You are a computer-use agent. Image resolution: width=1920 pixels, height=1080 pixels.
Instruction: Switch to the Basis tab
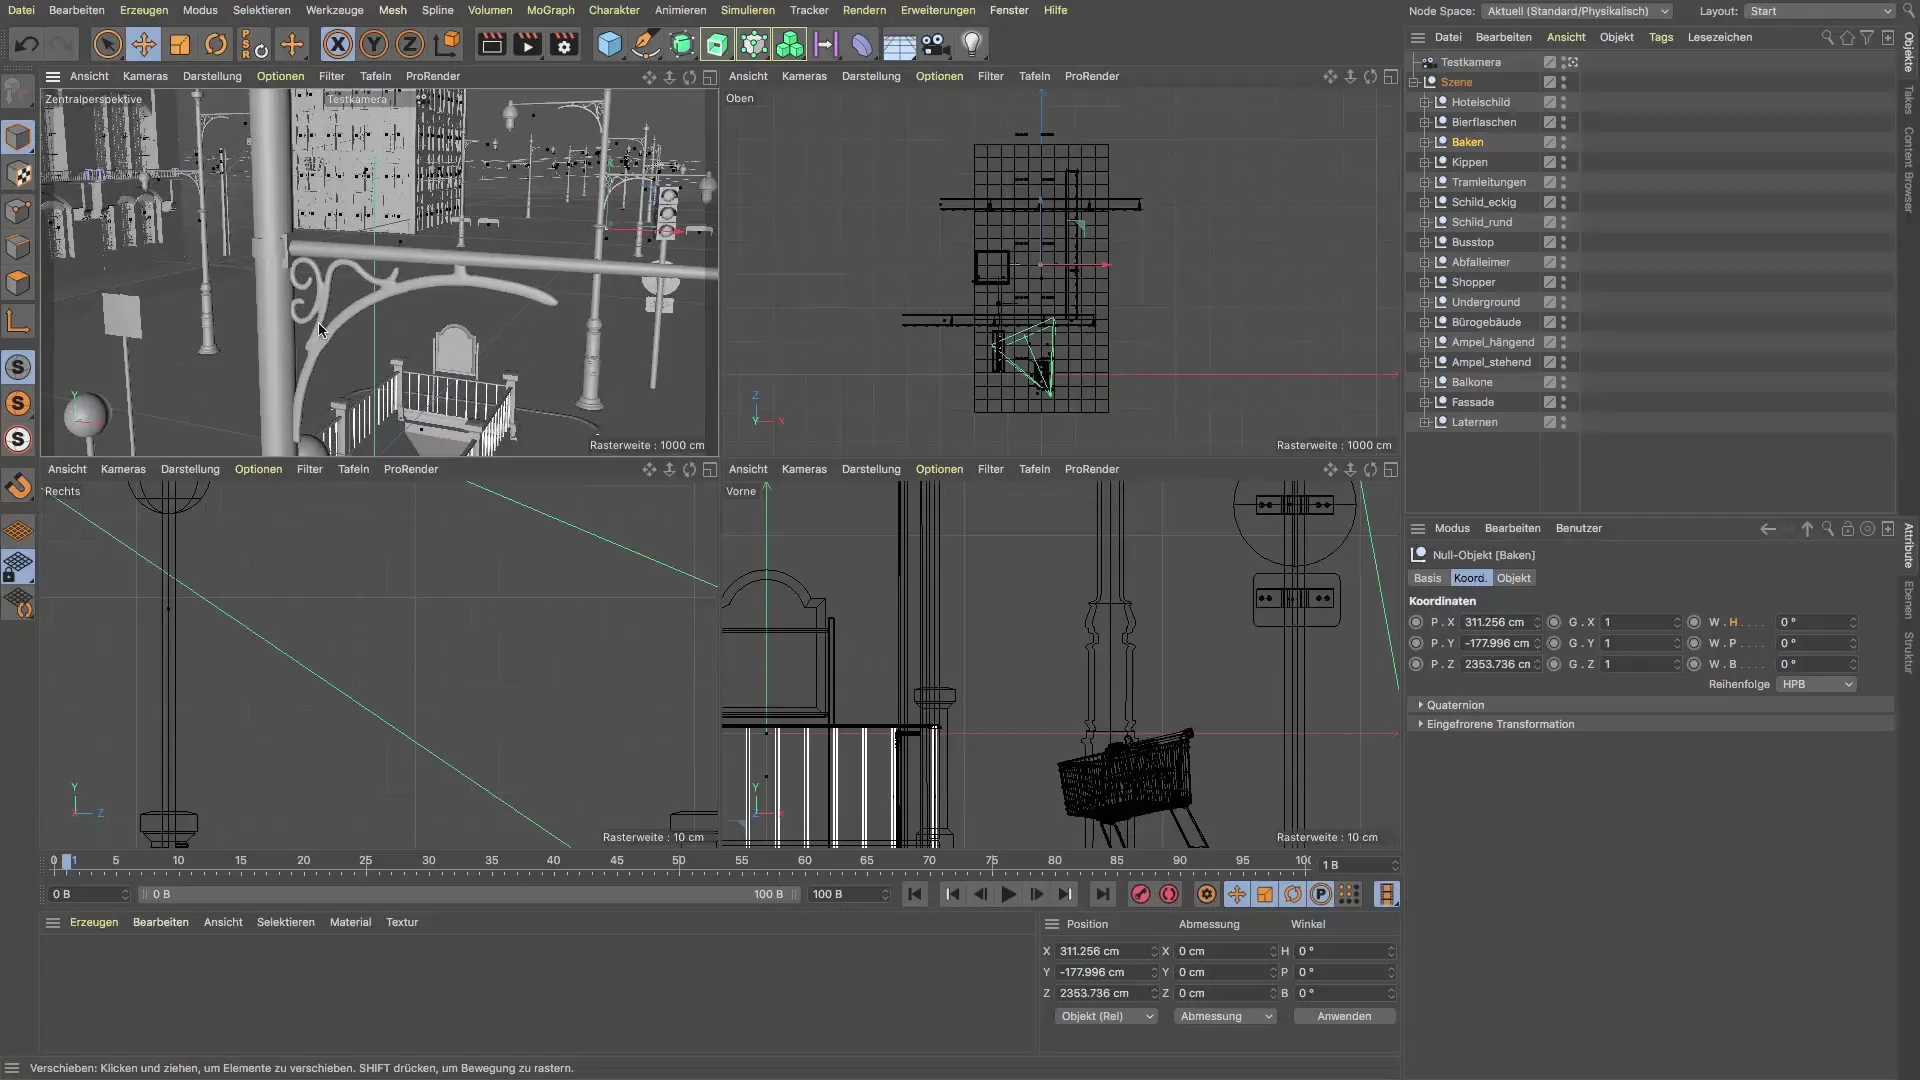click(x=1427, y=578)
